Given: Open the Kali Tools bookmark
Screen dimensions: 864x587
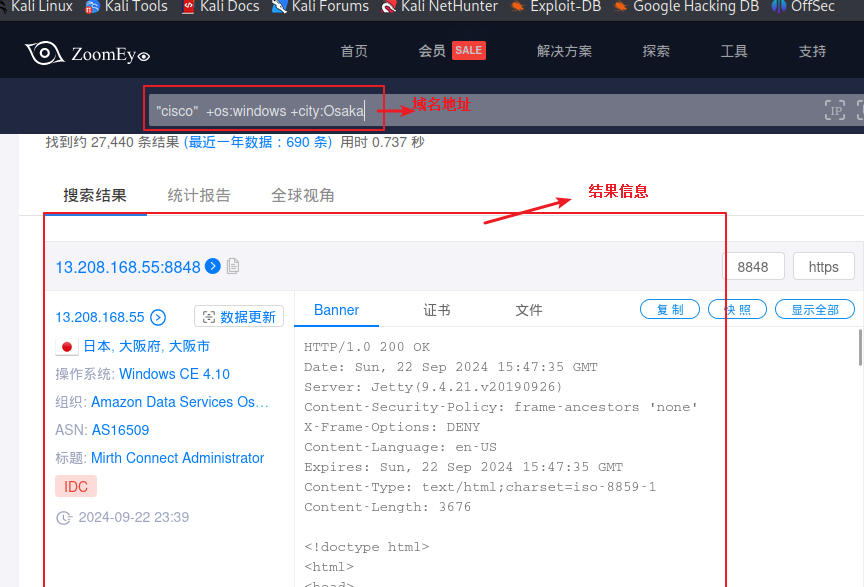Looking at the screenshot, I should coord(126,7).
